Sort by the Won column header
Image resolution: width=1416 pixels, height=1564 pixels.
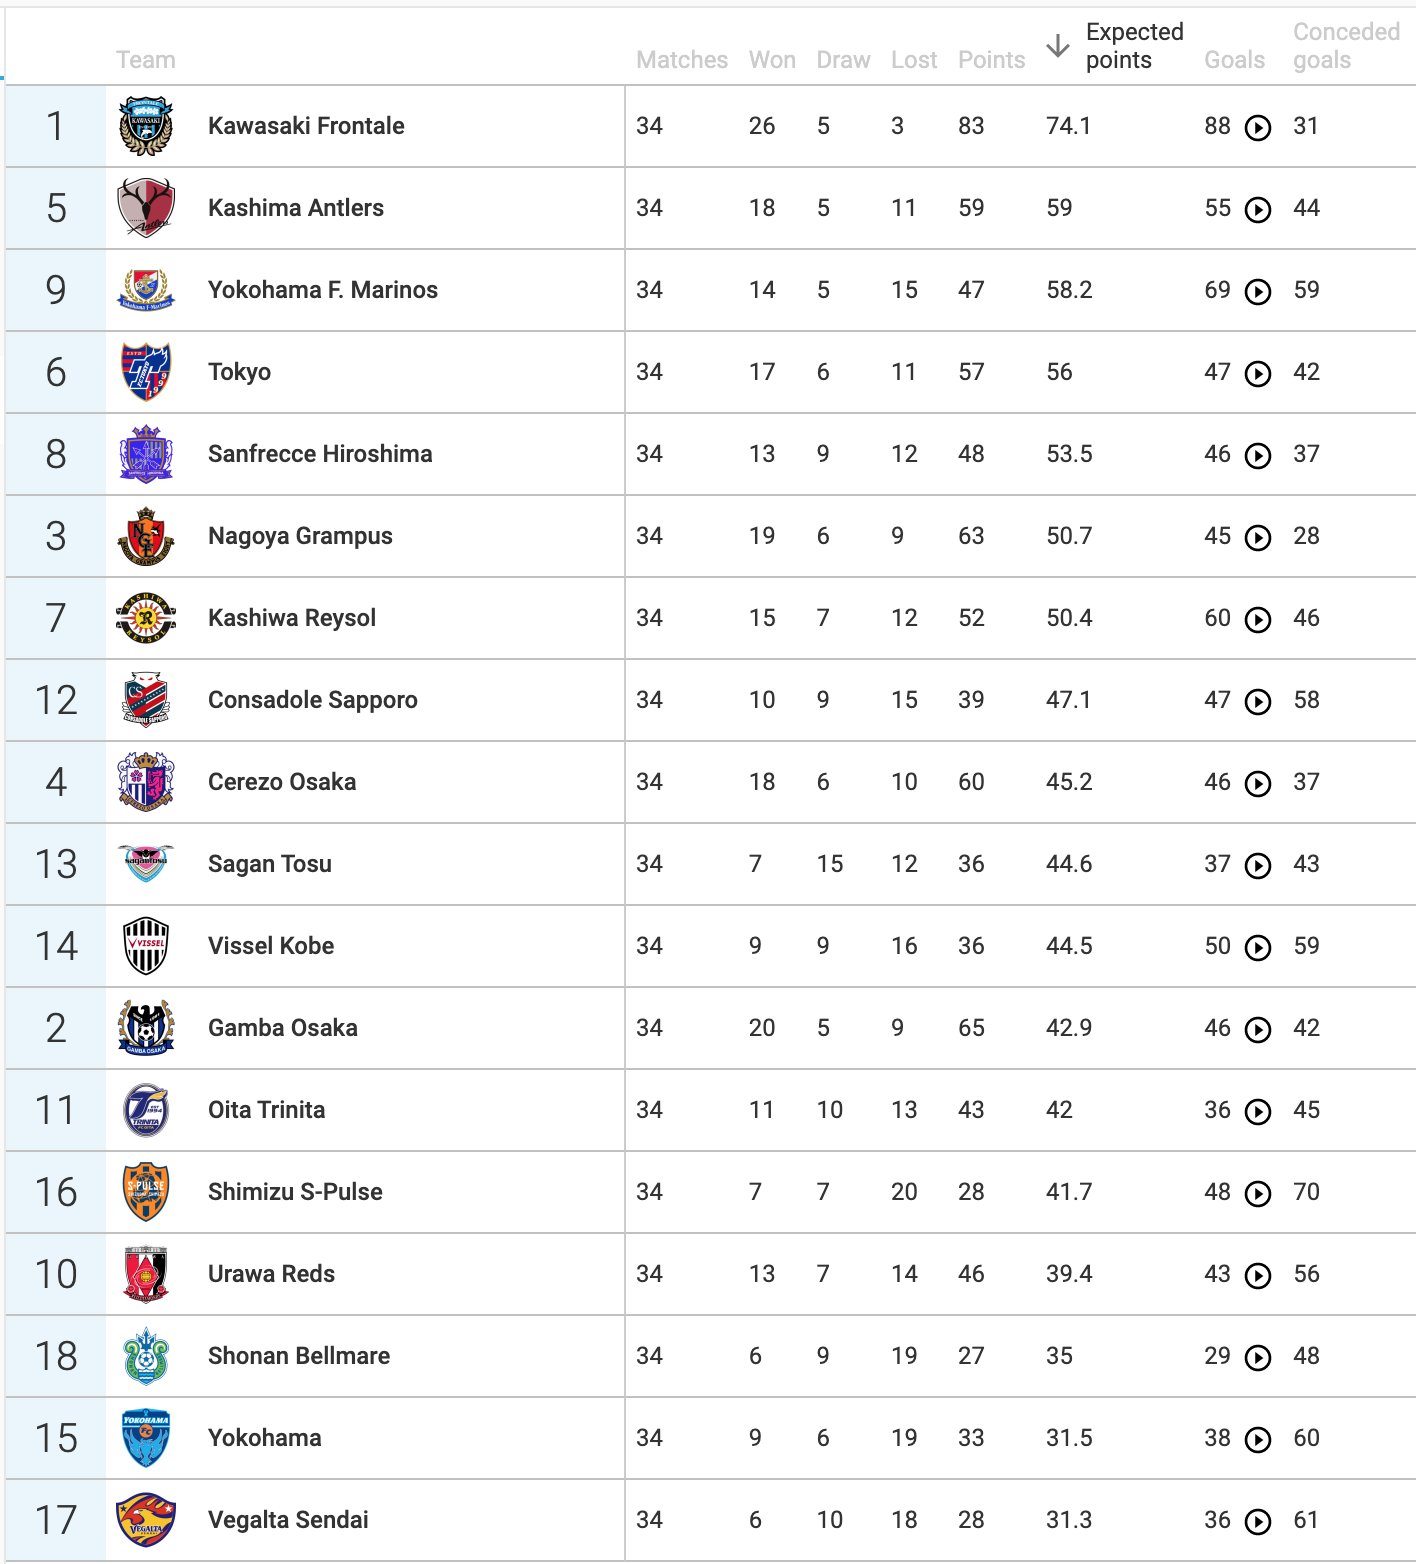click(772, 60)
